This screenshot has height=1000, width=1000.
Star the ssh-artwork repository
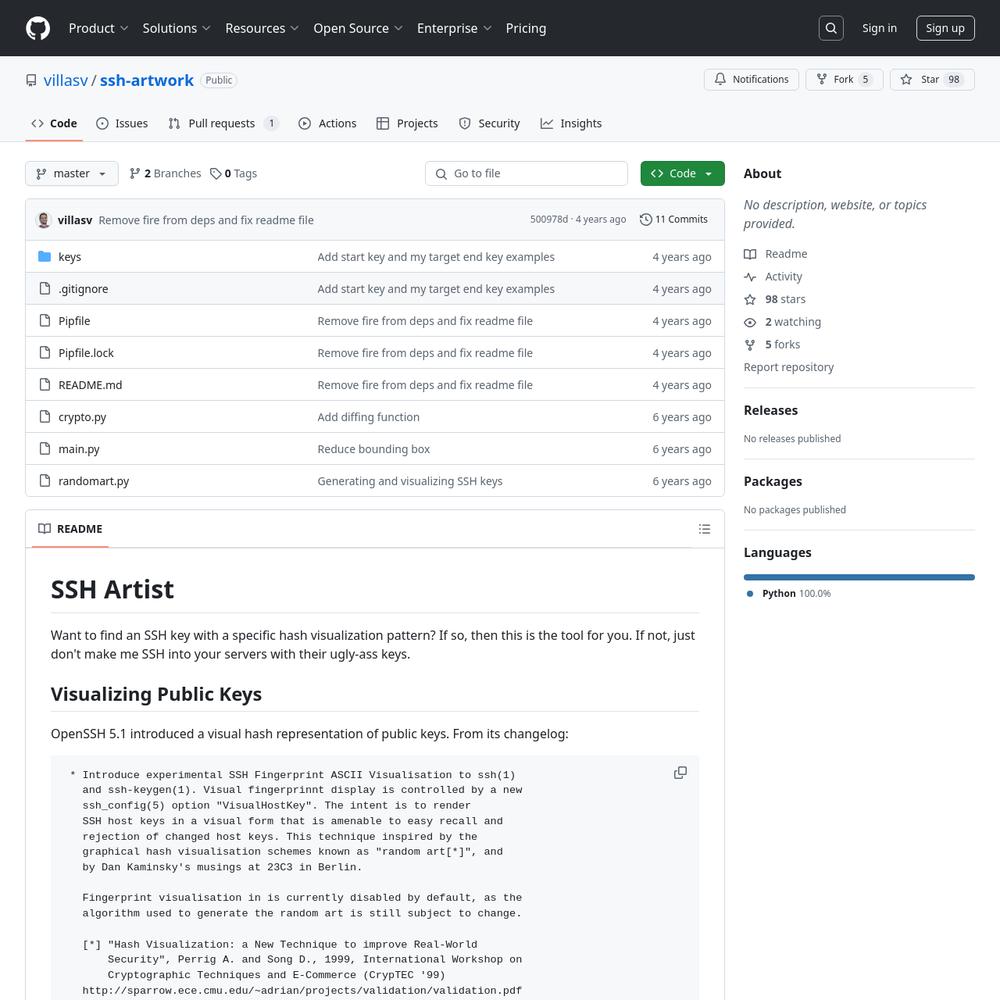point(932,79)
